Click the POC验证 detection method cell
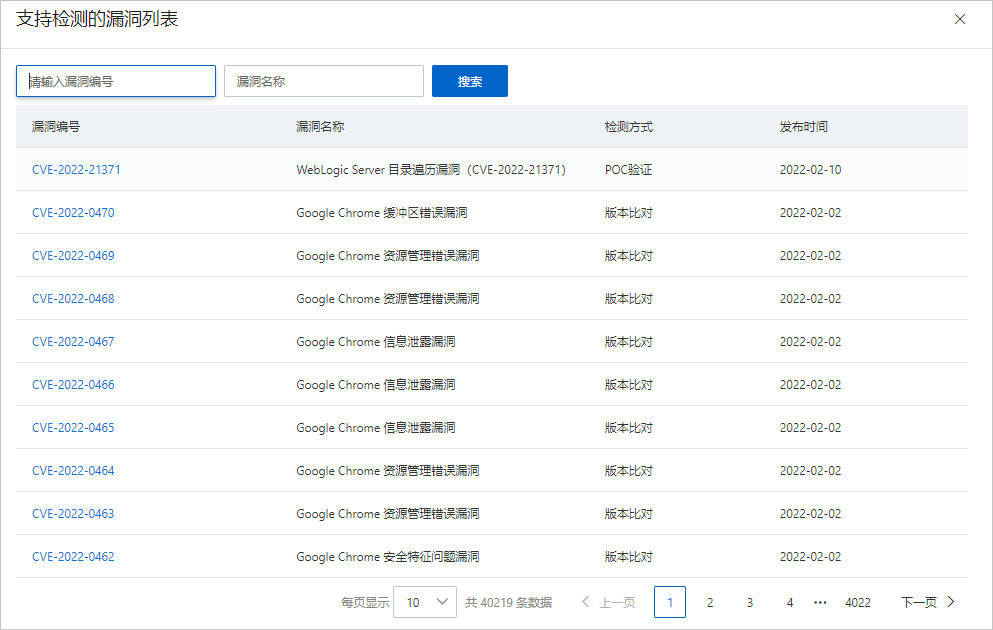 pyautogui.click(x=628, y=170)
